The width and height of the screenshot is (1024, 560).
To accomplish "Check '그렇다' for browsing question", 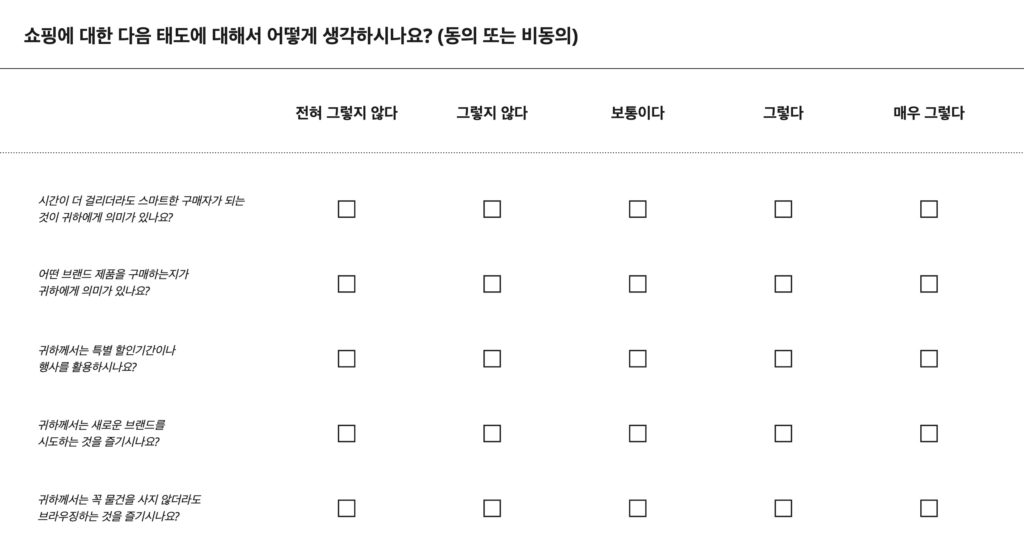I will [783, 508].
